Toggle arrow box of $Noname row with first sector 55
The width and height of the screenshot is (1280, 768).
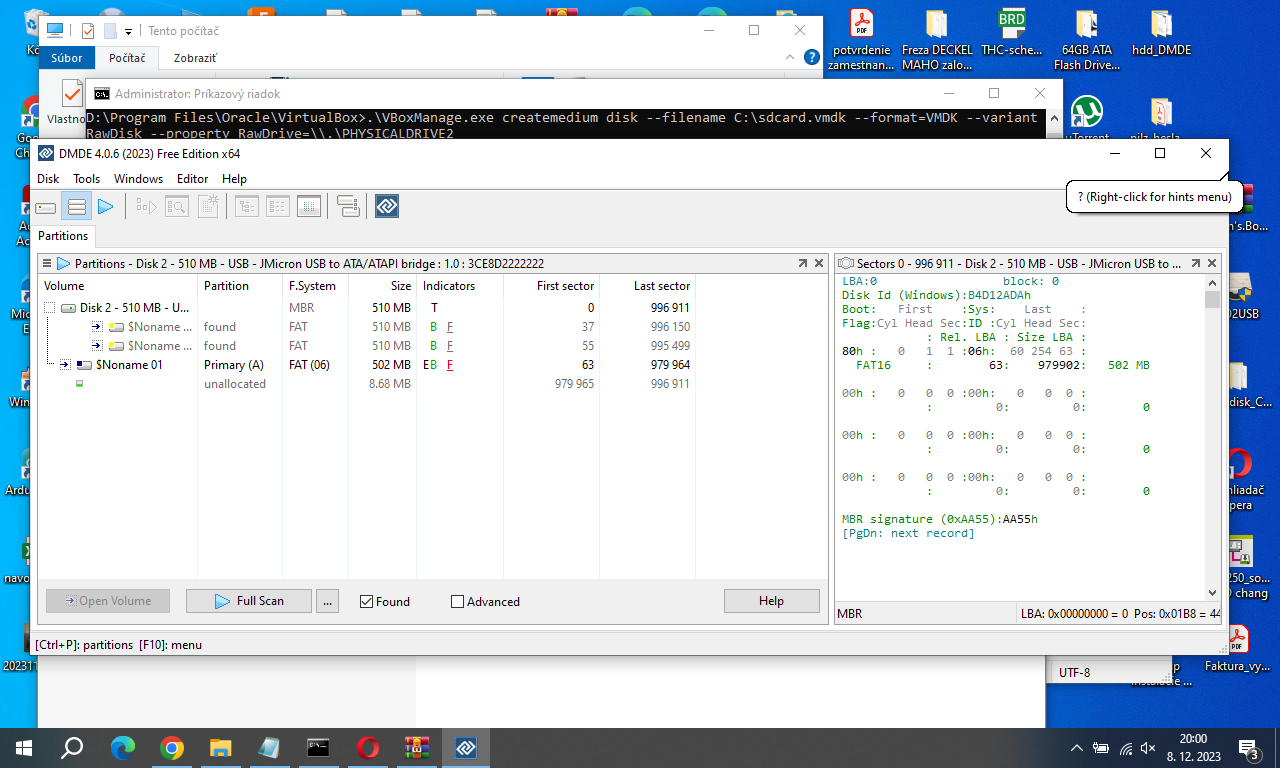[97, 346]
